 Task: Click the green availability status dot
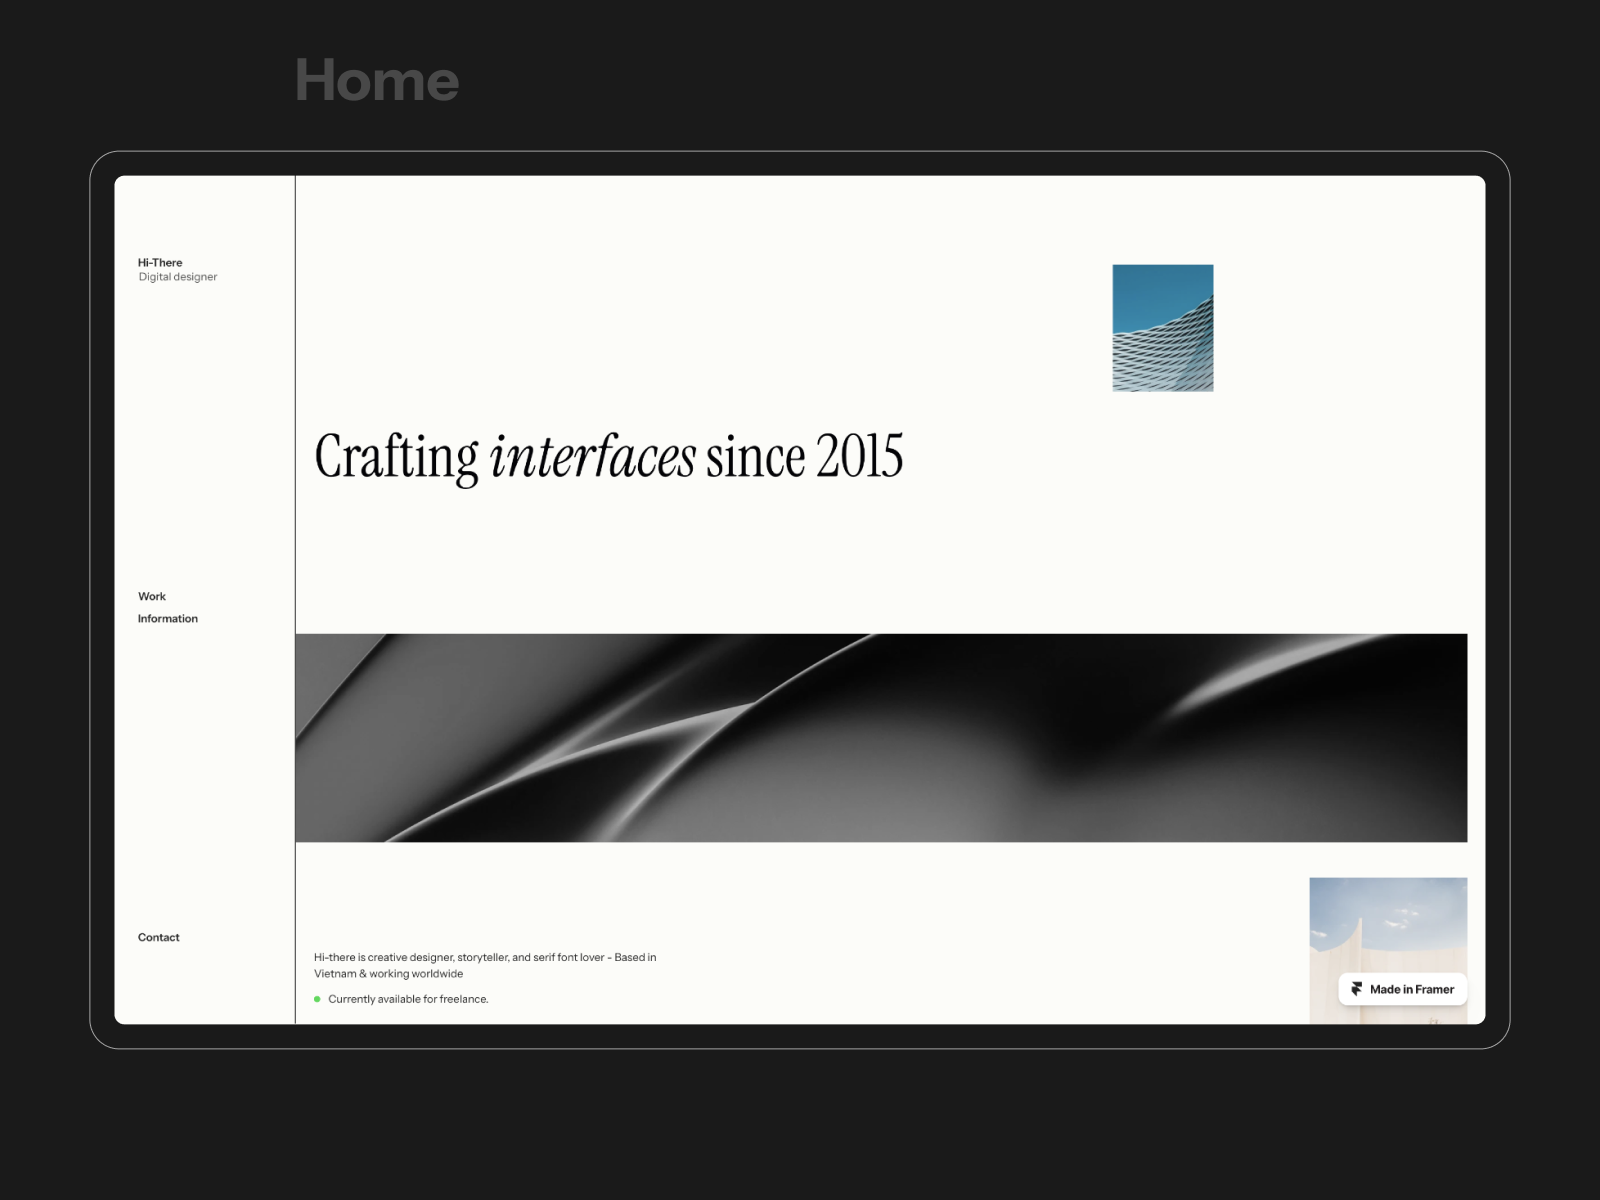point(317,999)
